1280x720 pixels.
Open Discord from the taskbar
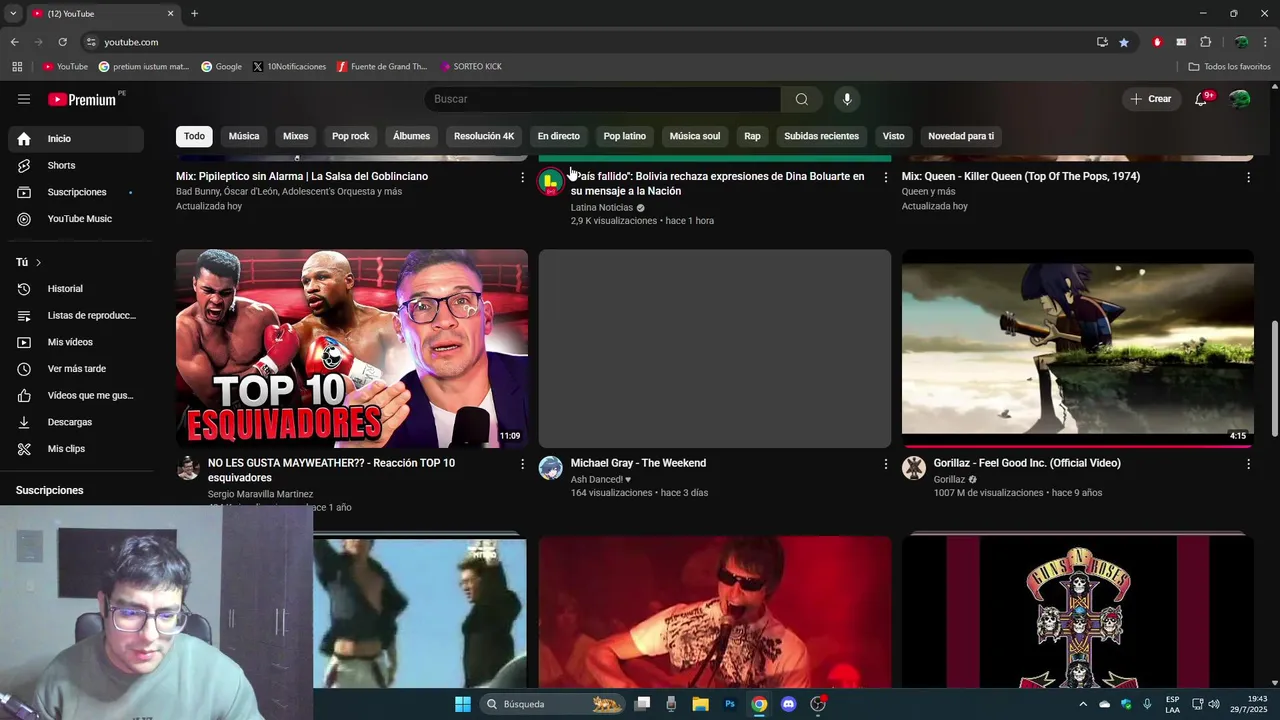pyautogui.click(x=788, y=704)
